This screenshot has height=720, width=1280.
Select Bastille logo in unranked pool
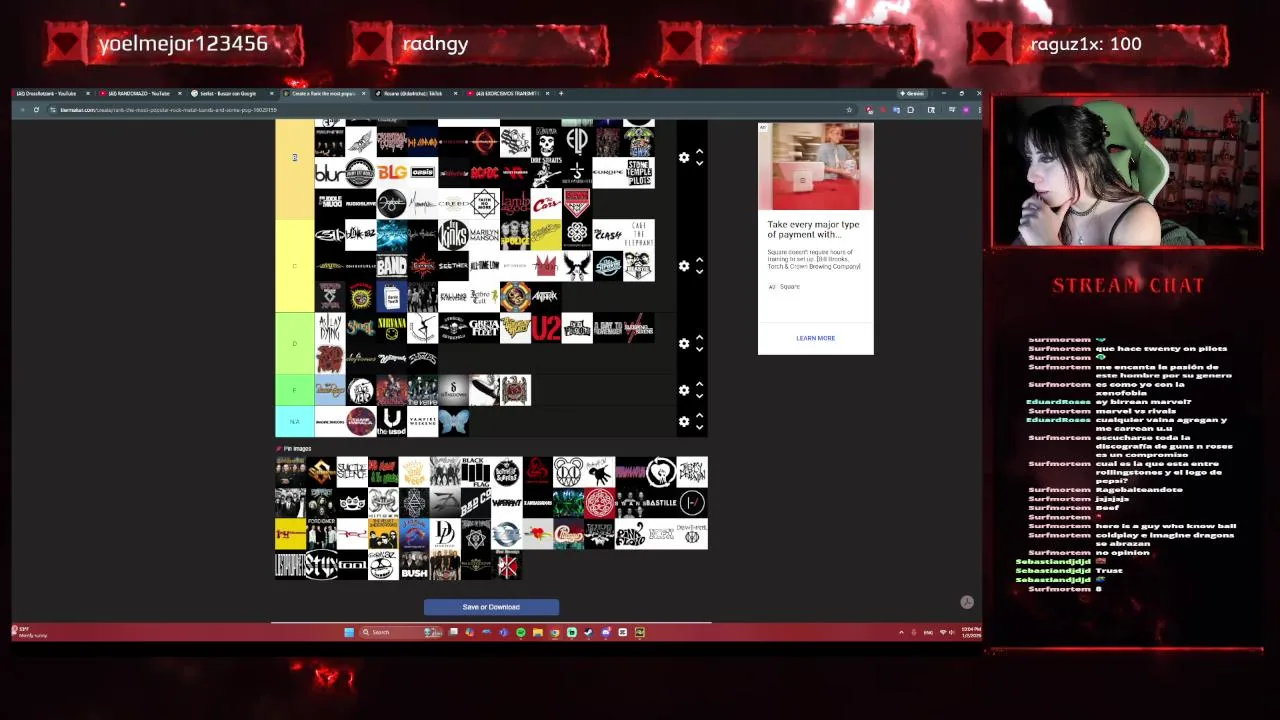pyautogui.click(x=661, y=503)
